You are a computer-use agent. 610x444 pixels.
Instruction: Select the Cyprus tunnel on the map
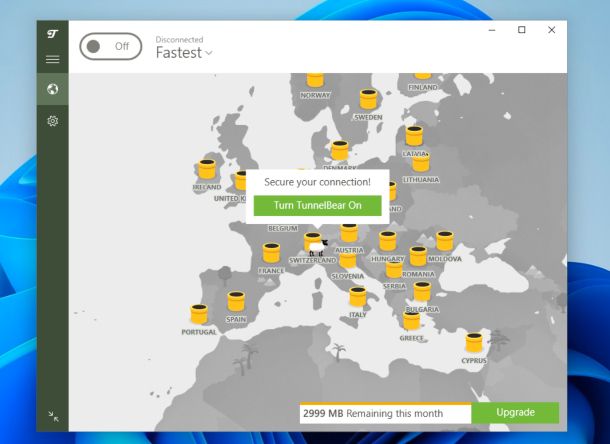[474, 343]
